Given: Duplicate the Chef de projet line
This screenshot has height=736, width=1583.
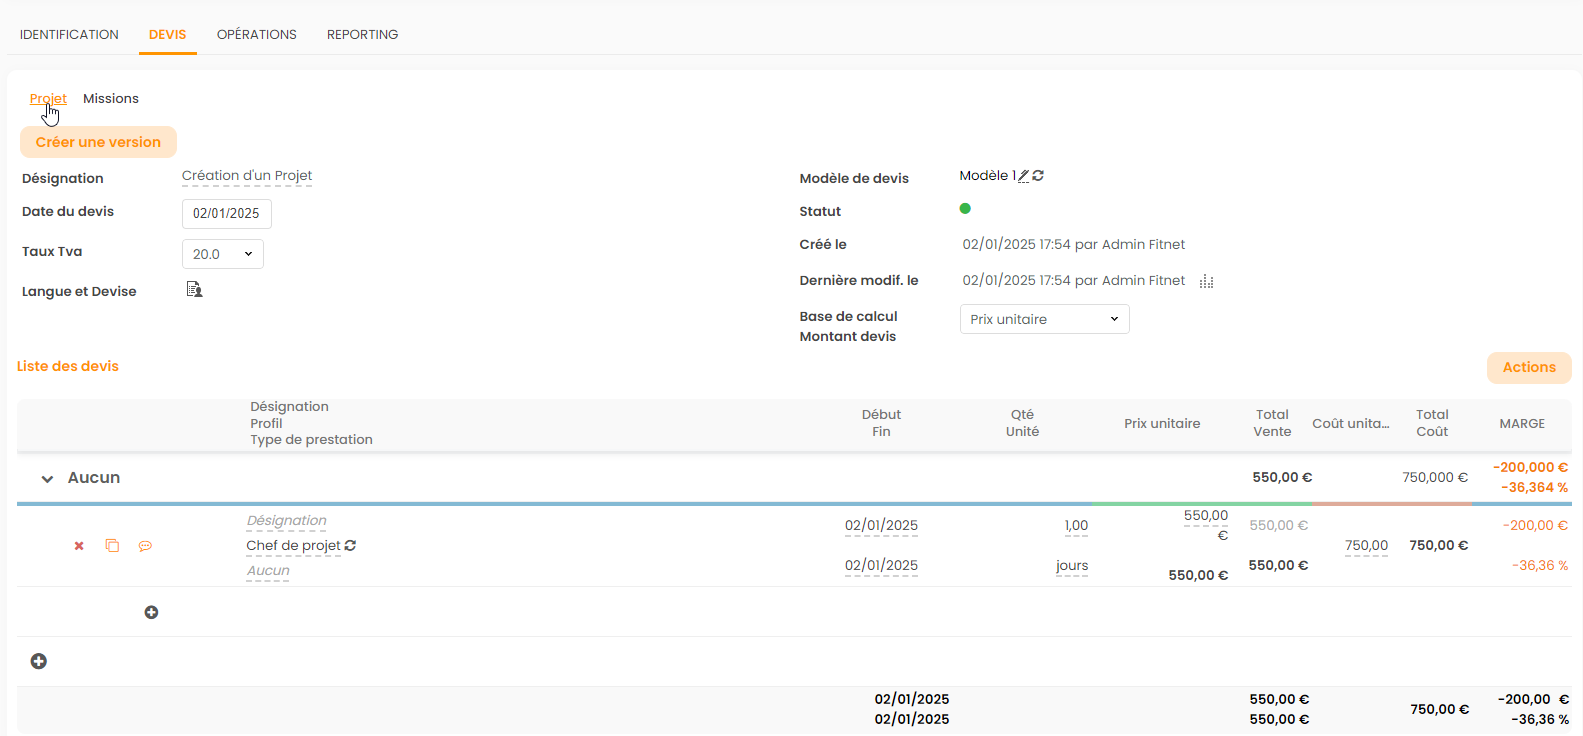Looking at the screenshot, I should tap(112, 546).
